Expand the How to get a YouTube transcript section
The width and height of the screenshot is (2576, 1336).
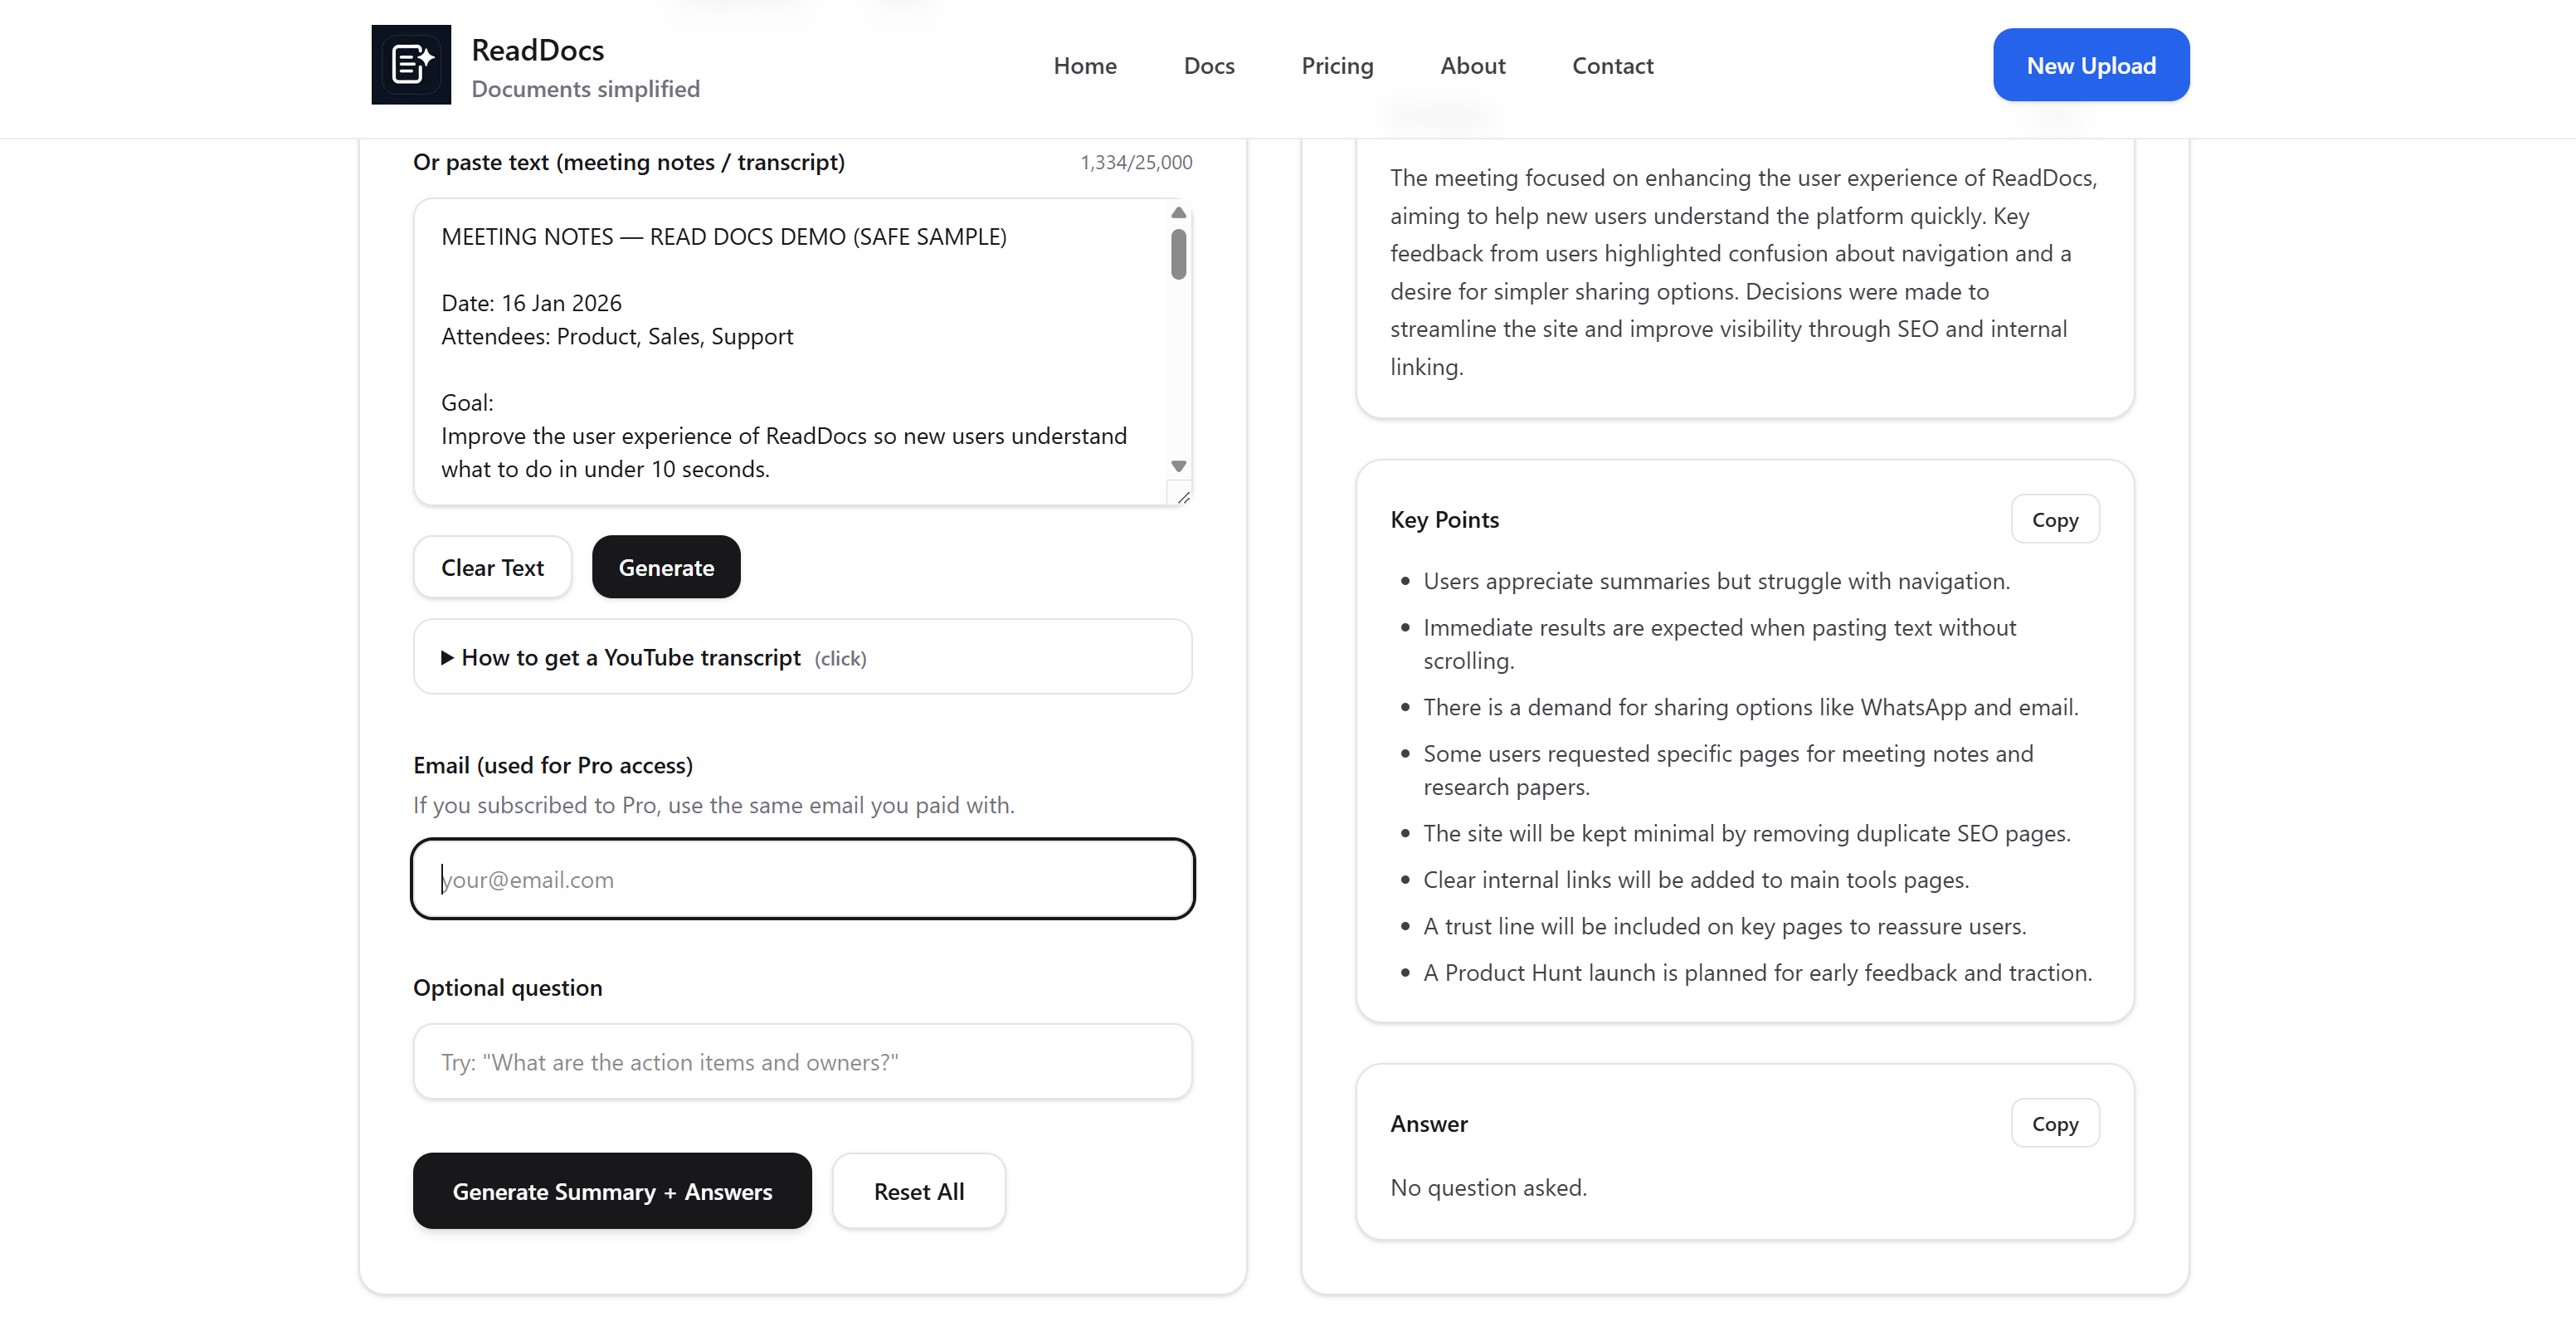pyautogui.click(x=631, y=657)
